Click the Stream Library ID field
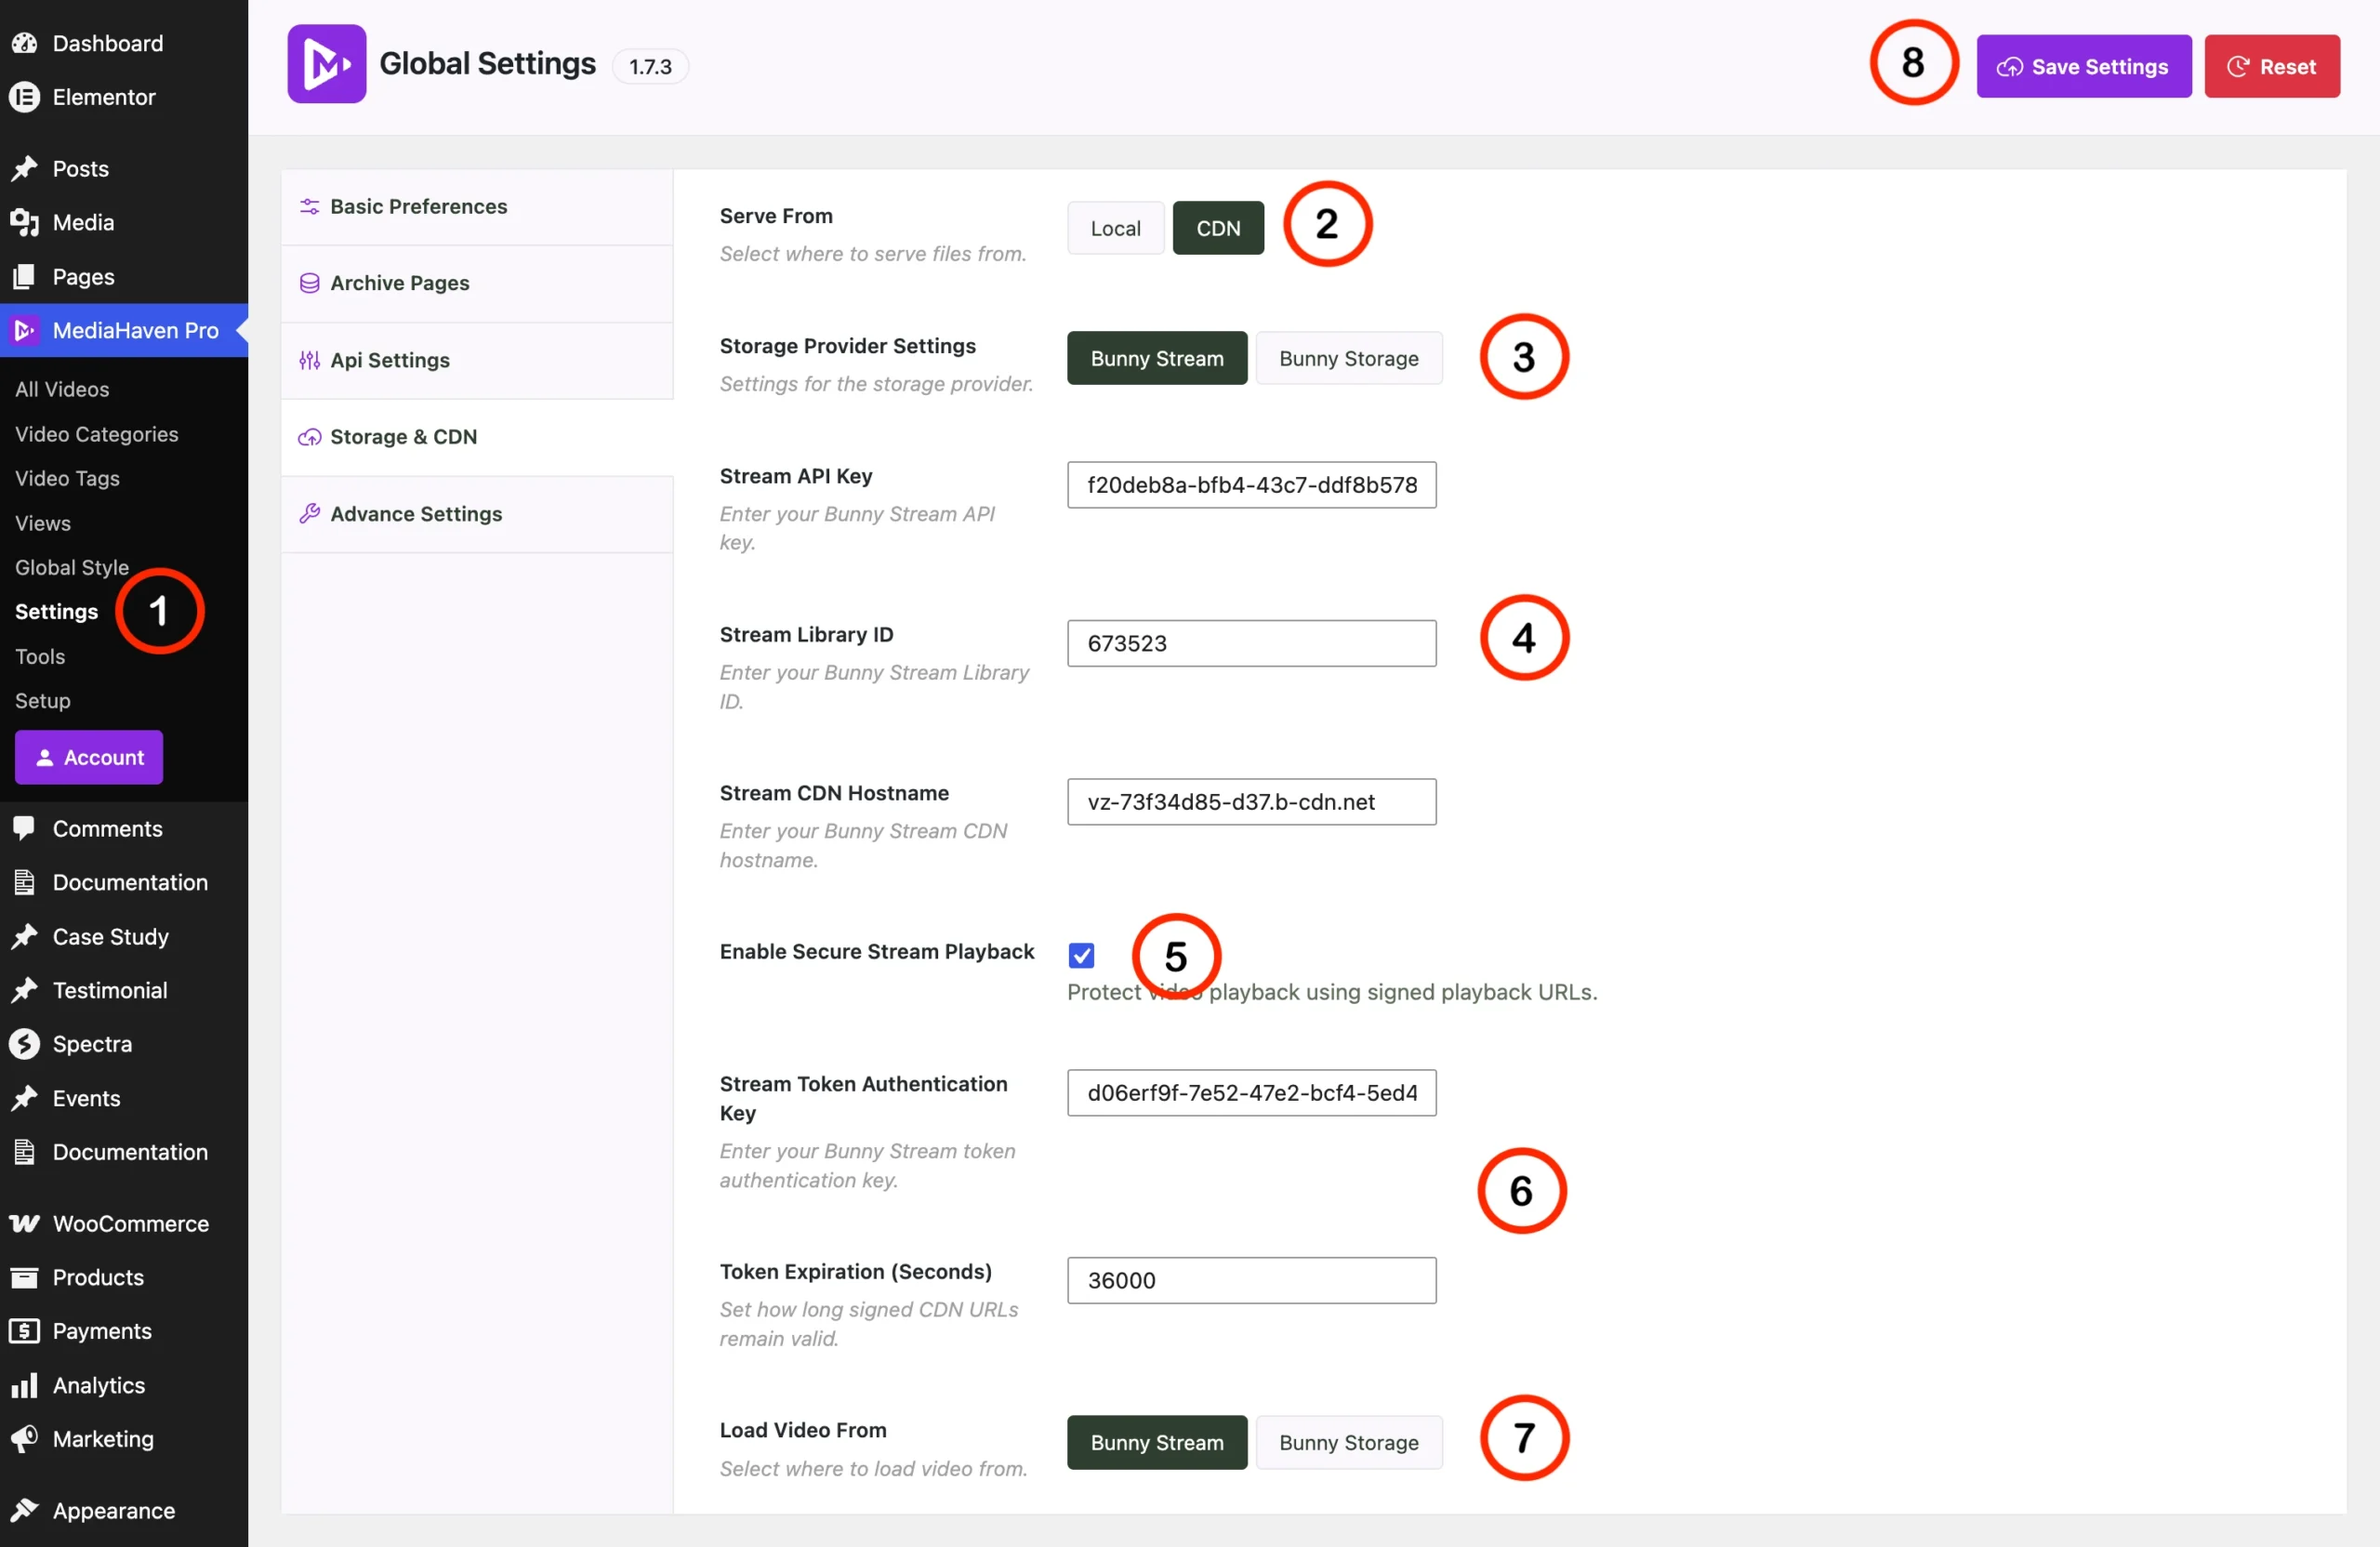Viewport: 2380px width, 1547px height. [1251, 643]
